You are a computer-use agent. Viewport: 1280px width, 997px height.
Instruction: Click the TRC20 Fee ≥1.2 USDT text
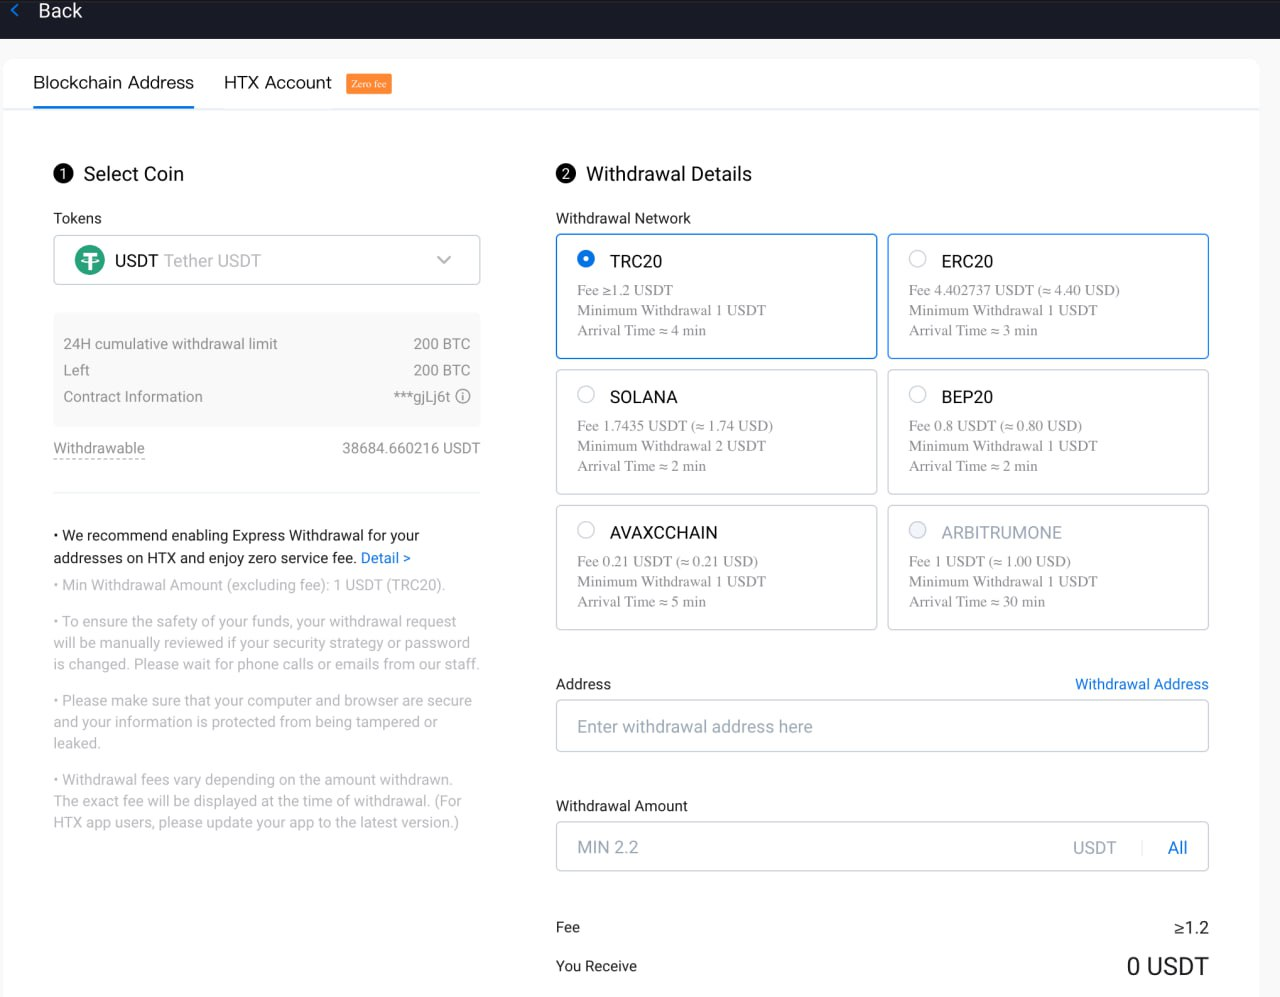point(625,290)
